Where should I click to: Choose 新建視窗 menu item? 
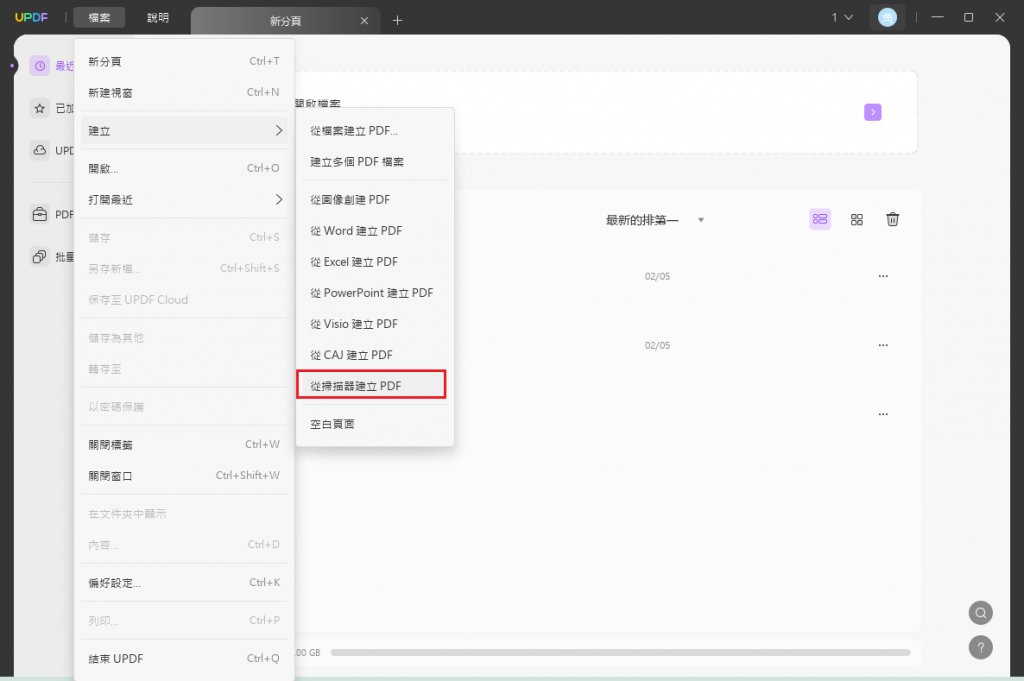pos(184,93)
